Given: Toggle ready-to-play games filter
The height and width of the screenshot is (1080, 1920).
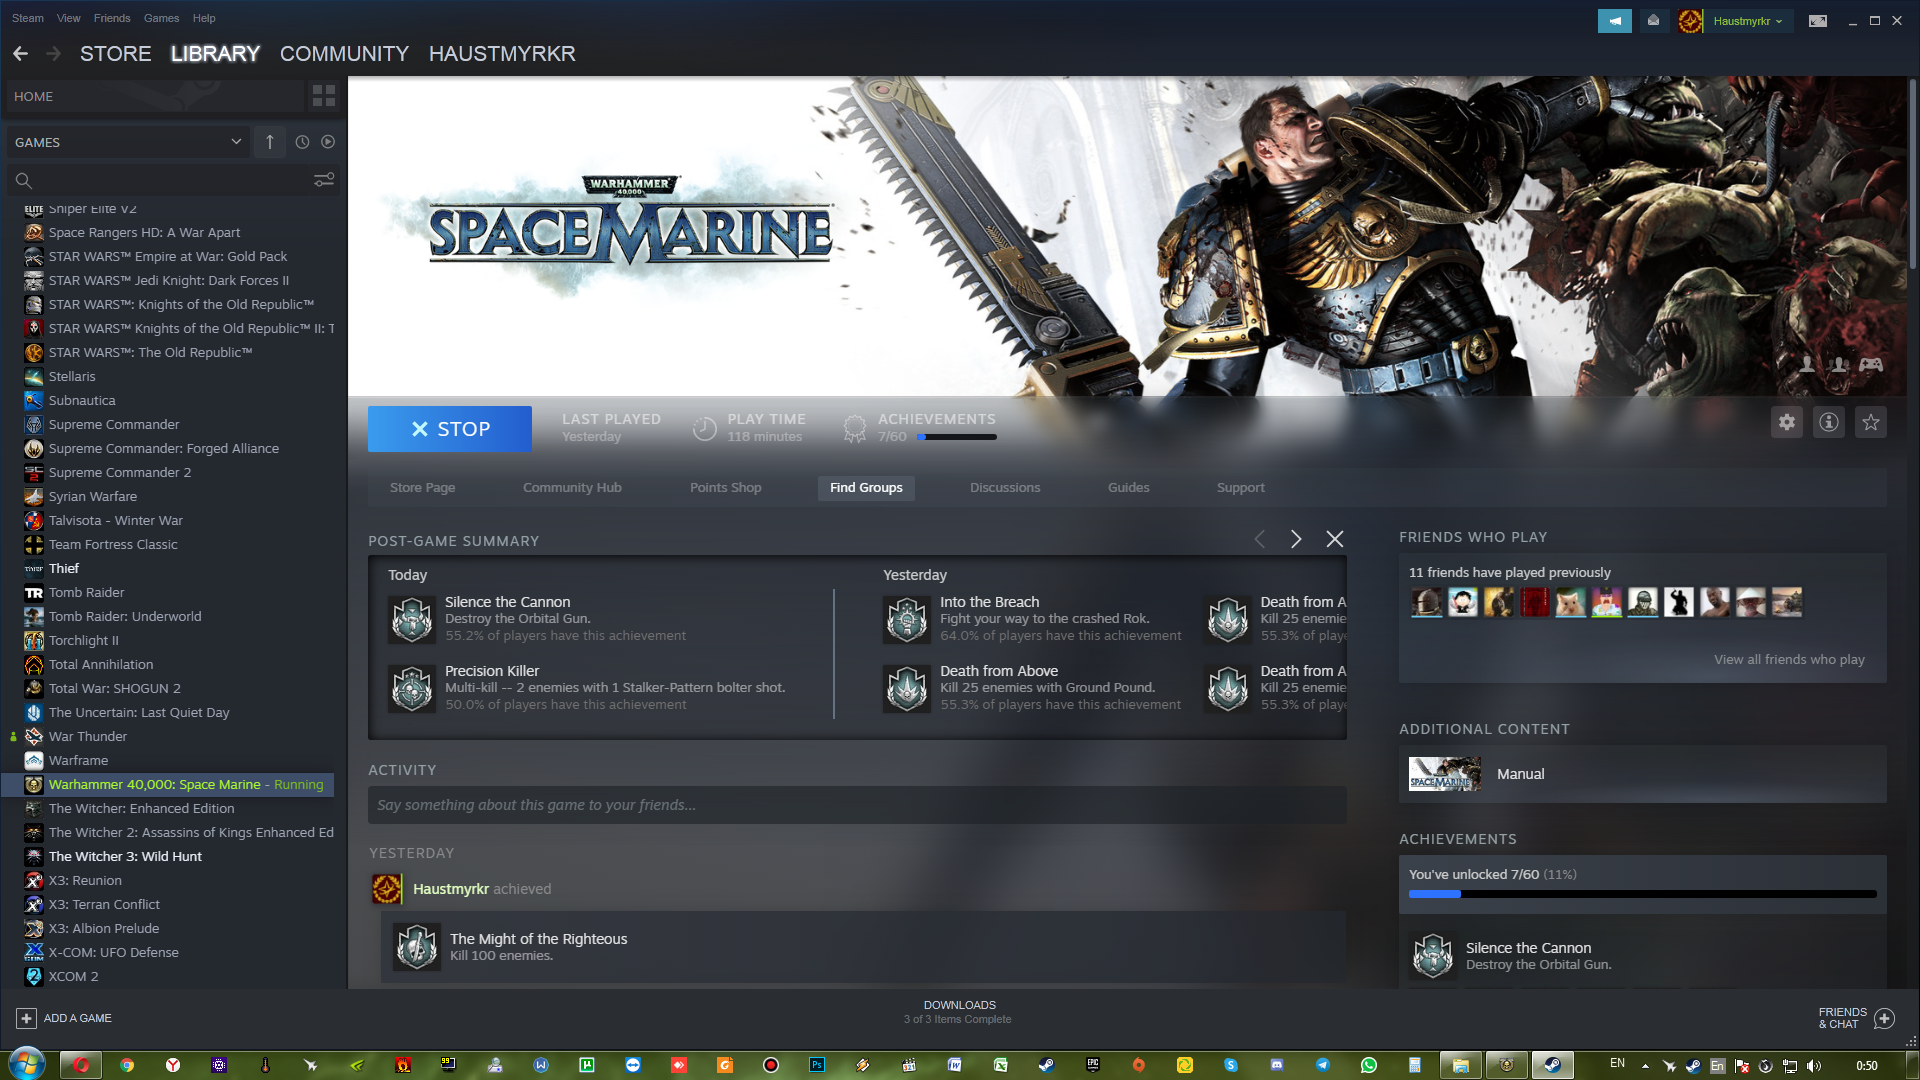Looking at the screenshot, I should coord(328,142).
